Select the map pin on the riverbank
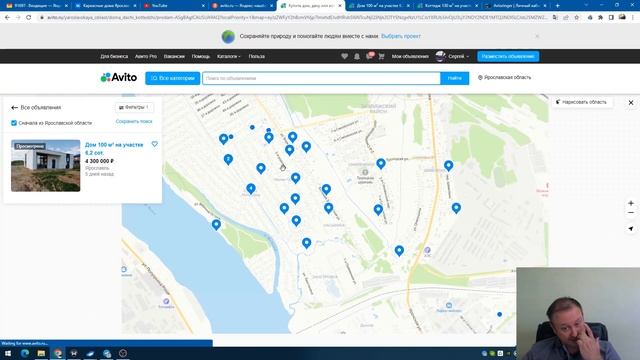640x360 pixels. click(x=216, y=225)
